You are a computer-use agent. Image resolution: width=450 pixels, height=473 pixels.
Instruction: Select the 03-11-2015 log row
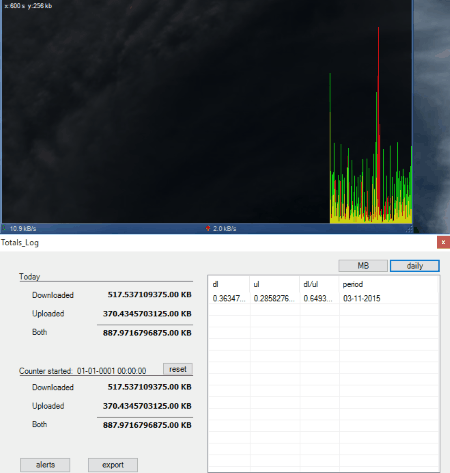[323, 298]
